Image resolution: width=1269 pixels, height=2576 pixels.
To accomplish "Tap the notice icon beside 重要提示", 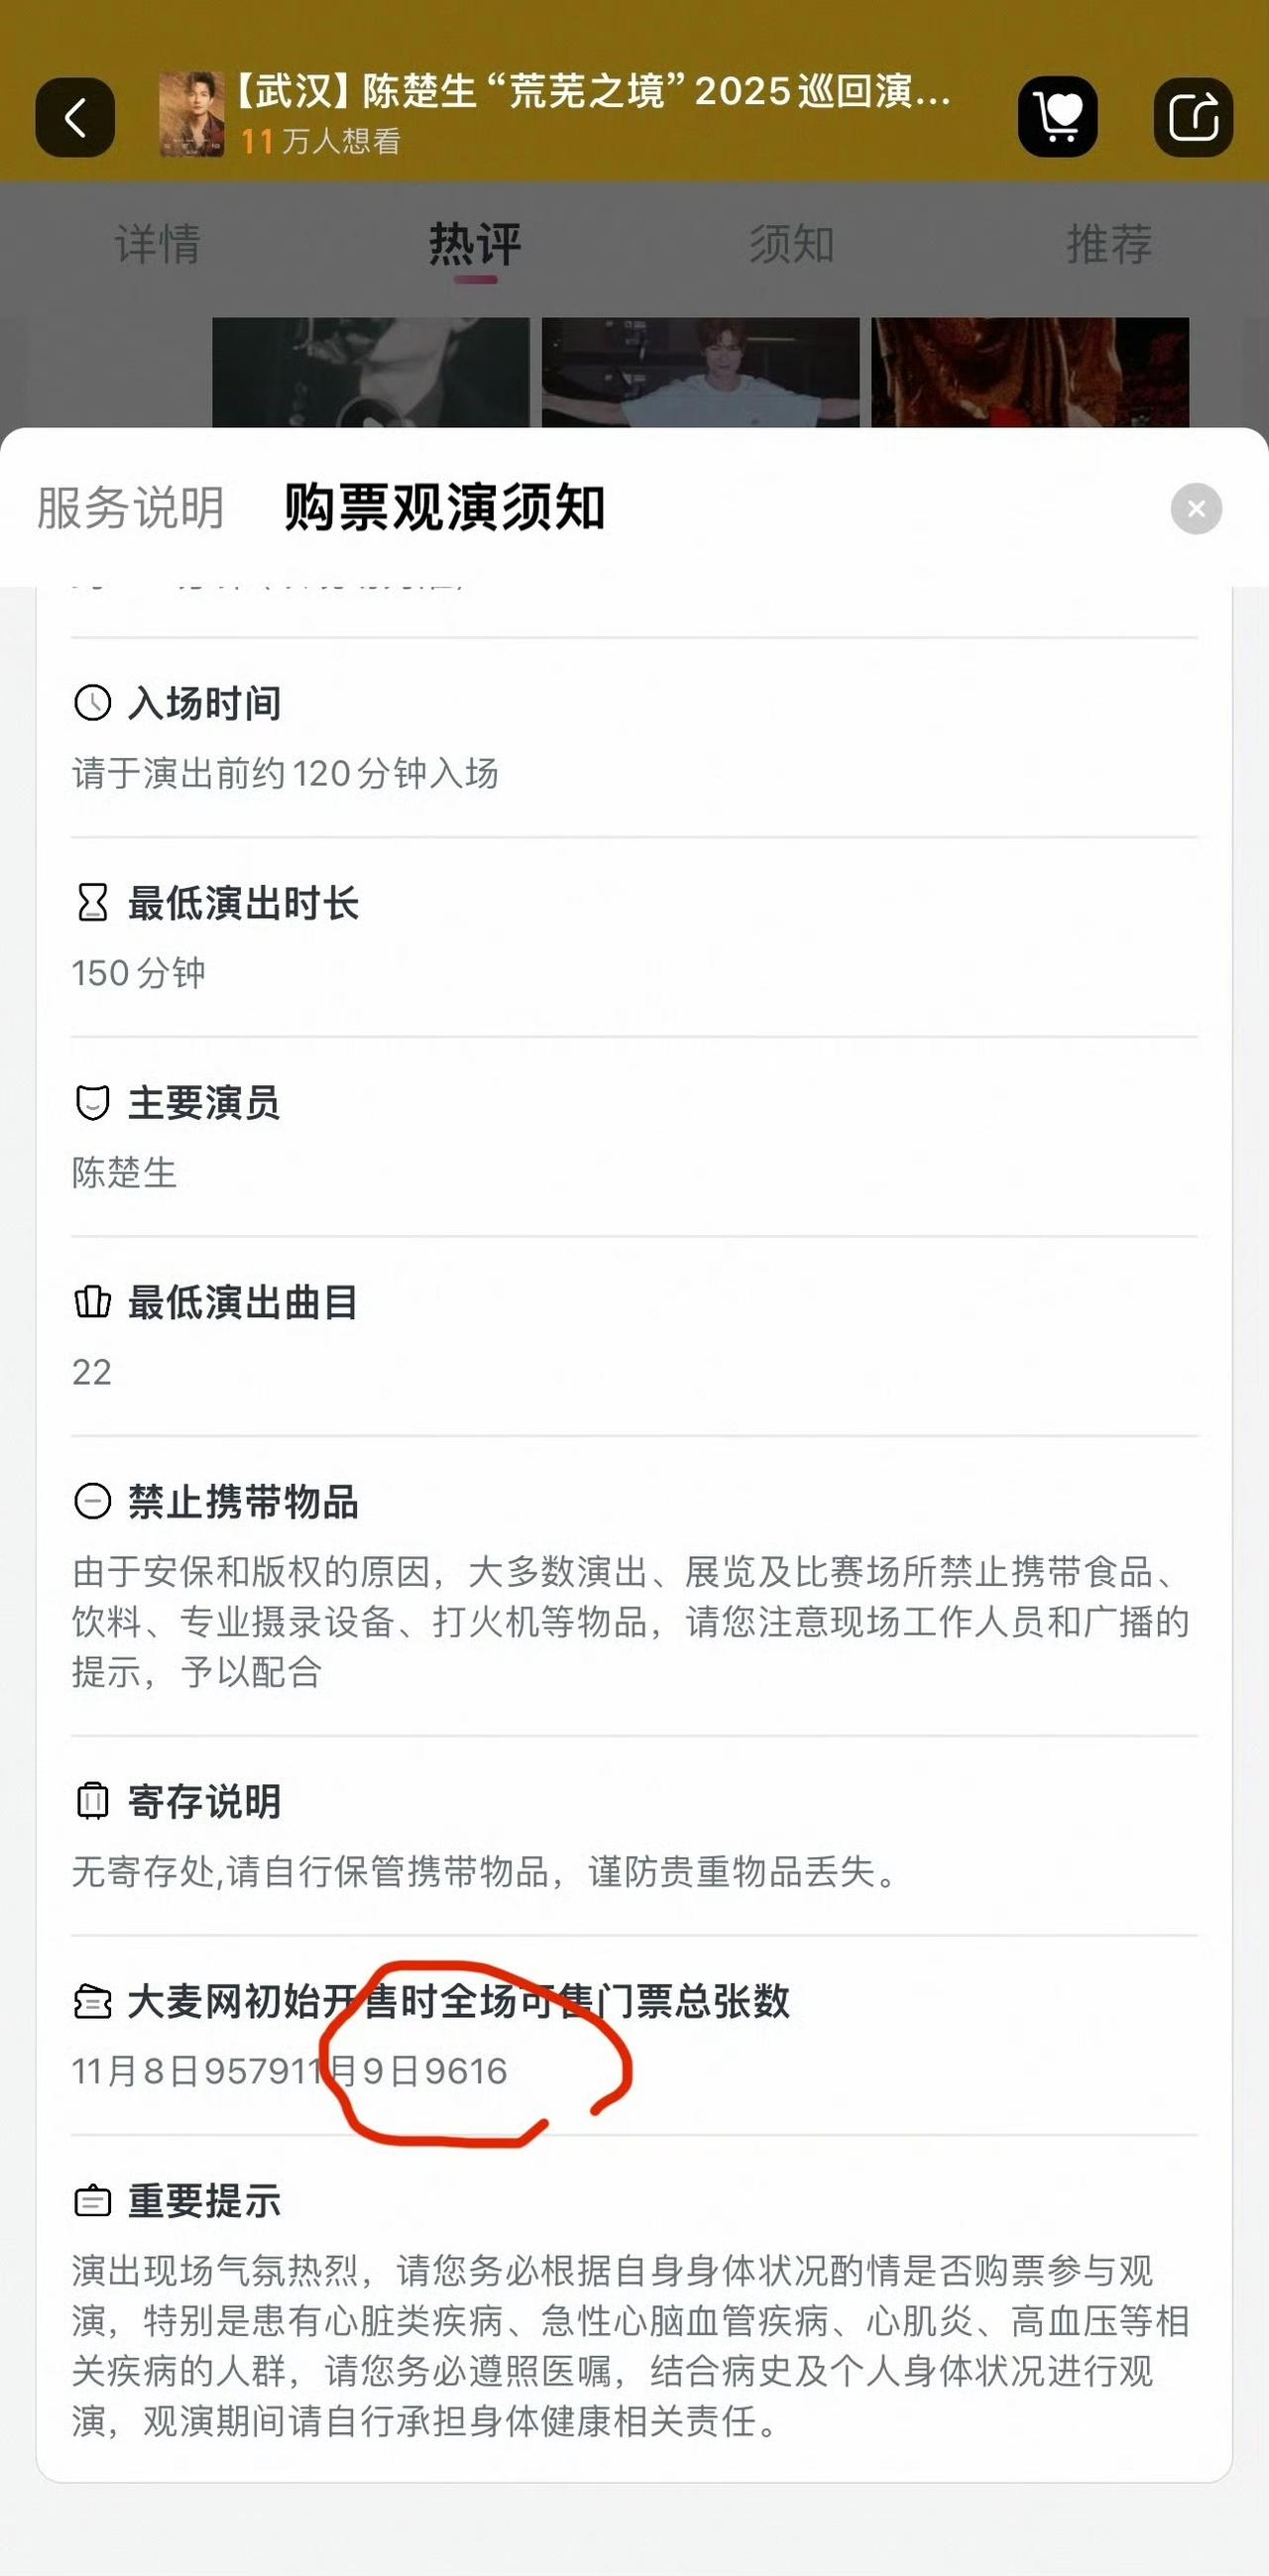I will [93, 2201].
